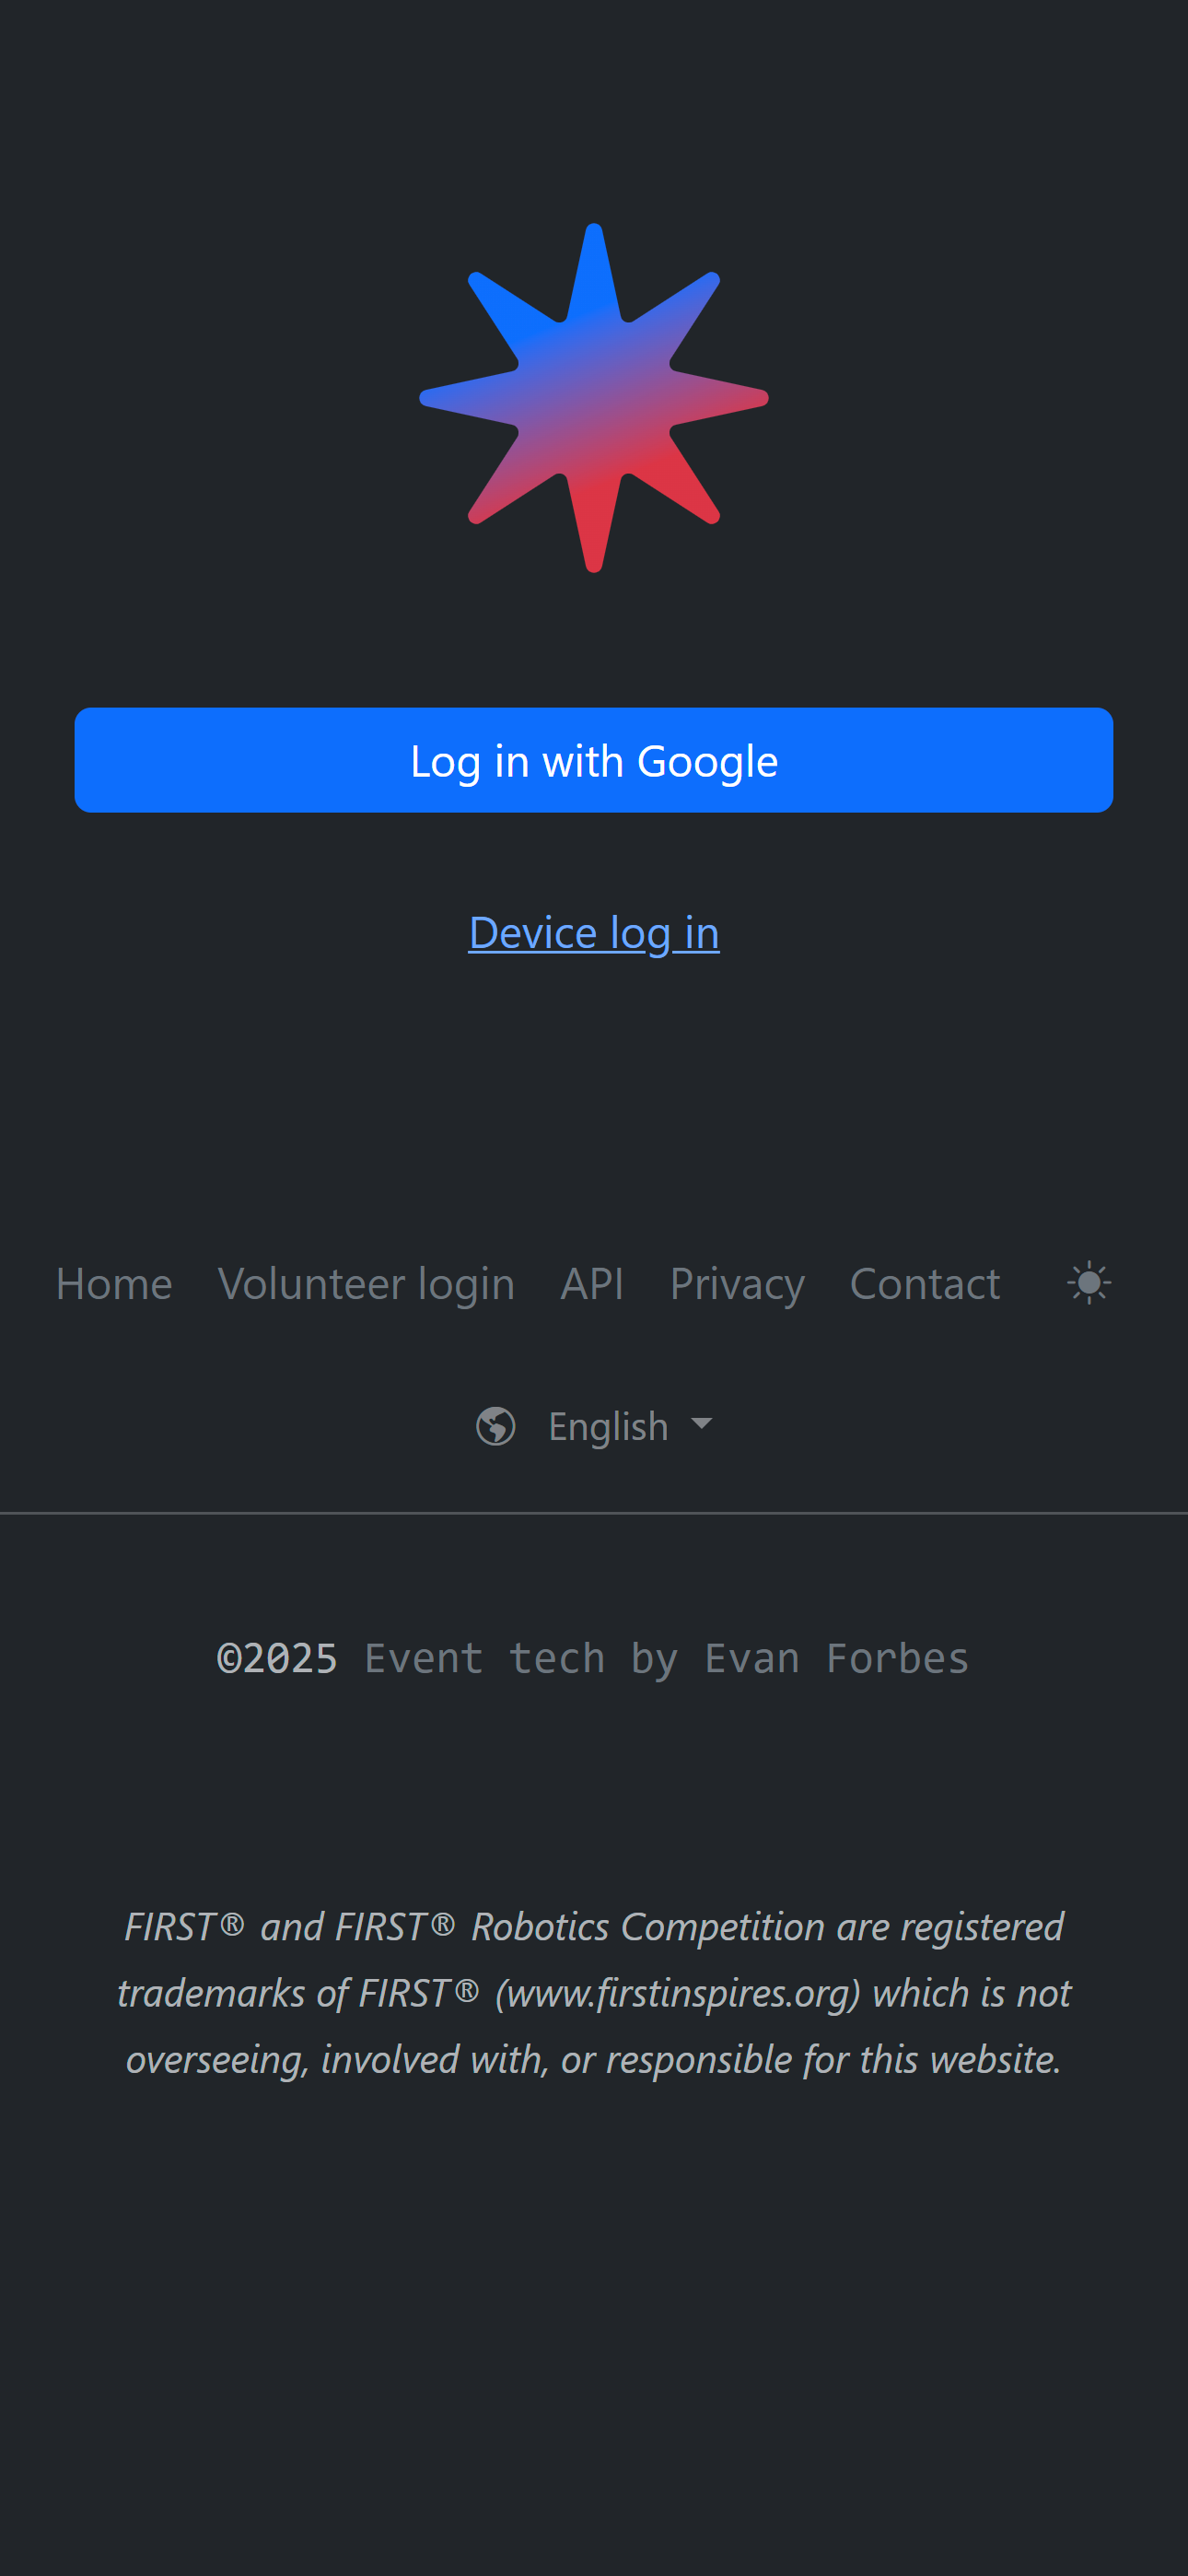Open the Device log in link
1188x2576 pixels.
pos(594,933)
